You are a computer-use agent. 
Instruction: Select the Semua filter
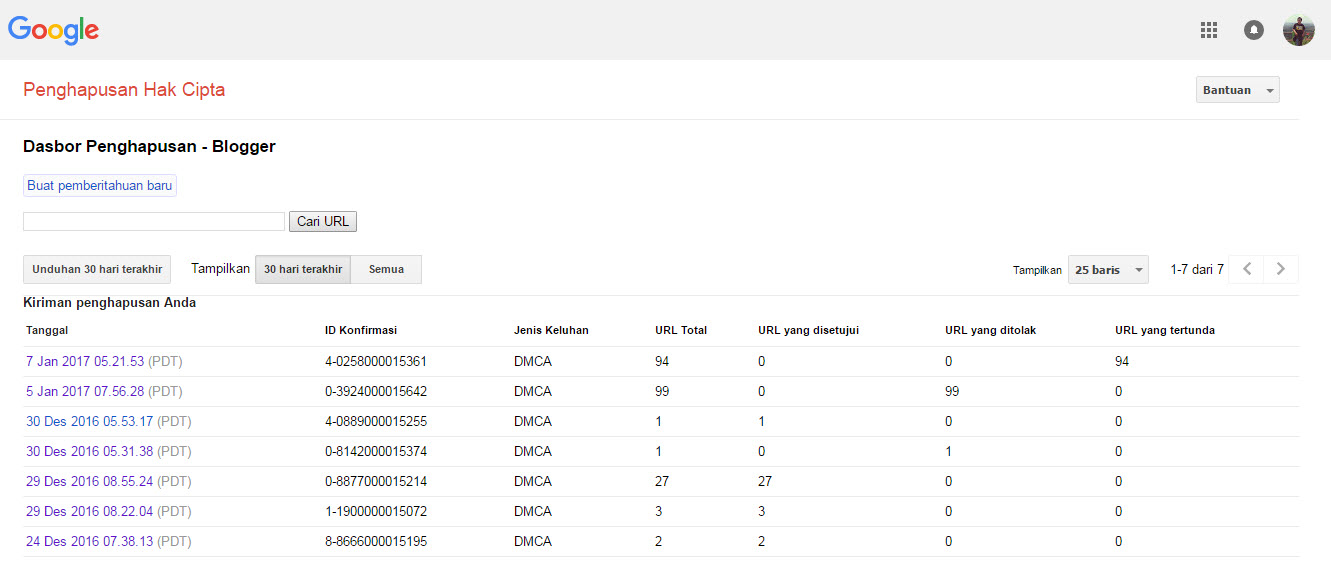386,270
